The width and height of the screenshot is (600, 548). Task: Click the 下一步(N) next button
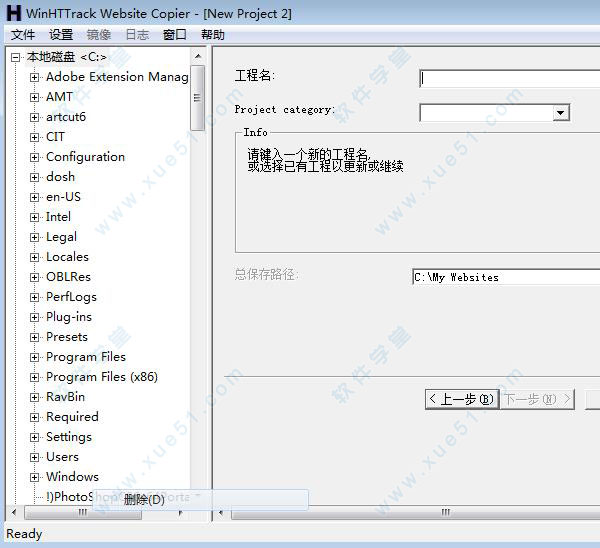537,400
